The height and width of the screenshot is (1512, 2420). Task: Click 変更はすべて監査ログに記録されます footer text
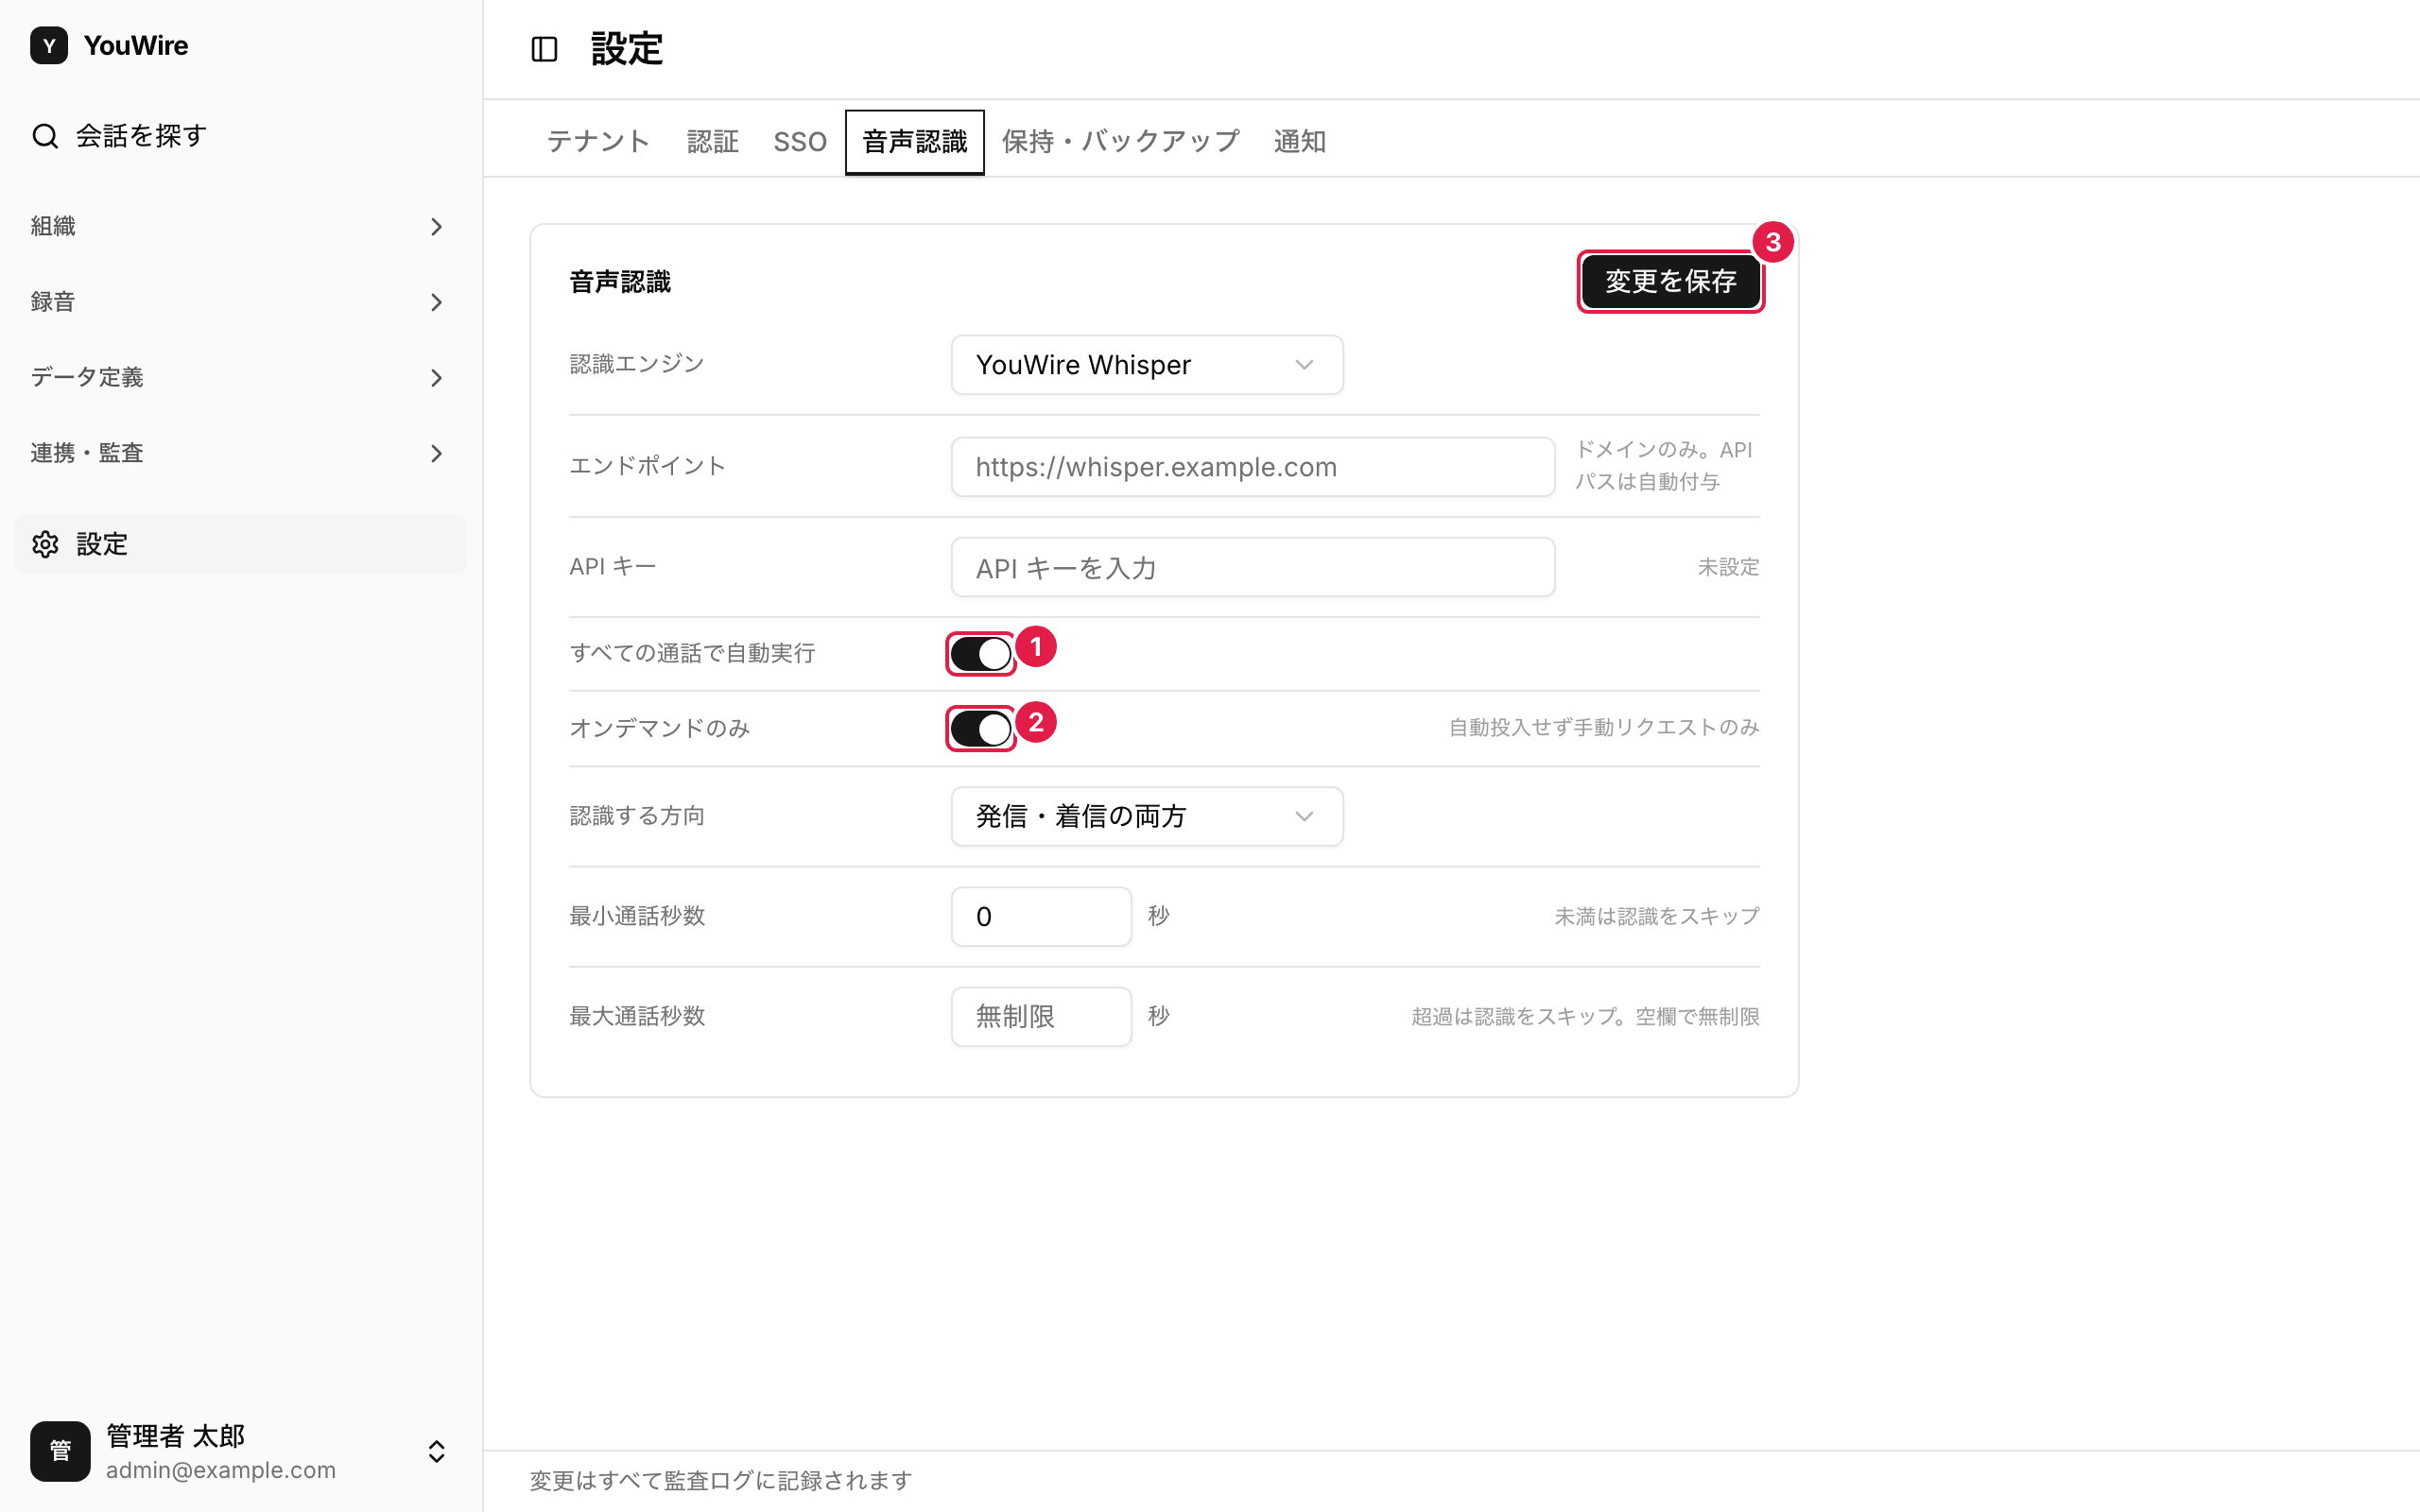721,1480
